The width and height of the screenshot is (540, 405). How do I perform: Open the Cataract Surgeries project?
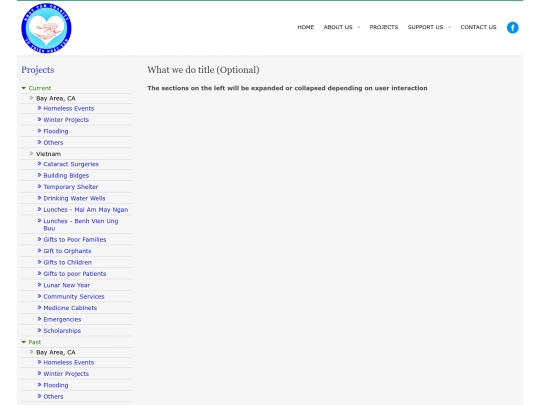[x=71, y=164]
